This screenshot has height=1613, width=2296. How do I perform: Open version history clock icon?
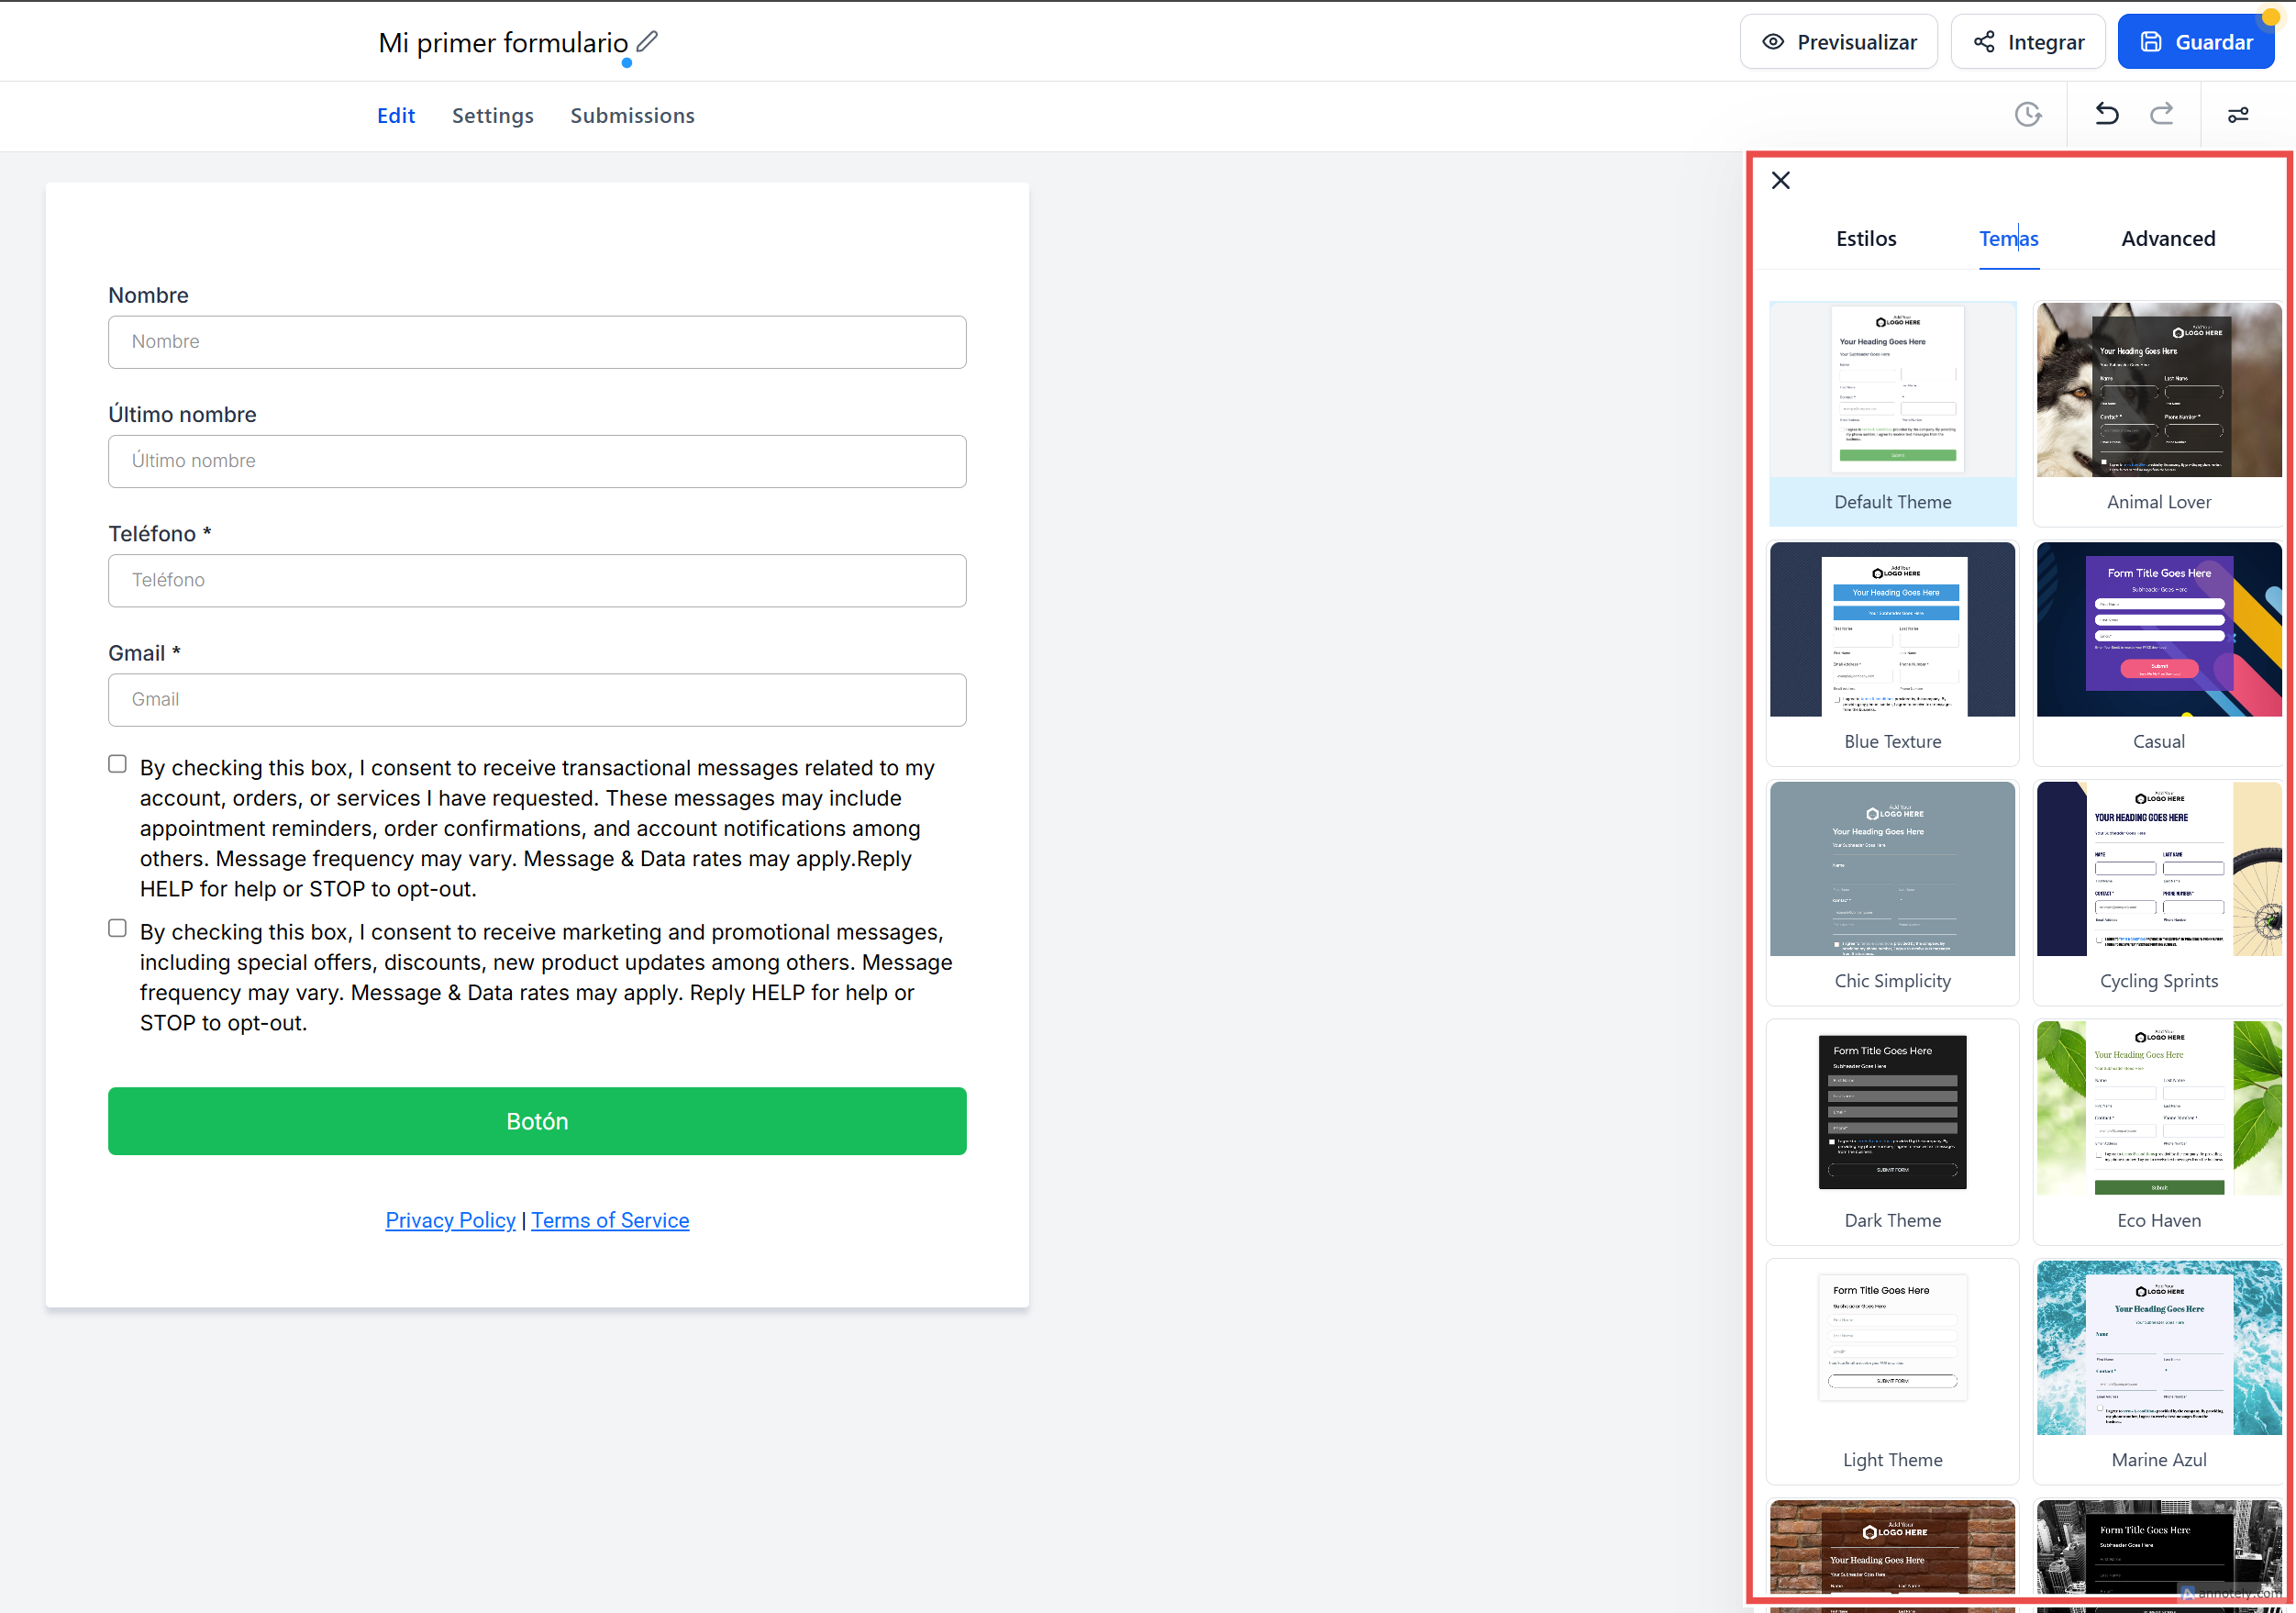2027,115
